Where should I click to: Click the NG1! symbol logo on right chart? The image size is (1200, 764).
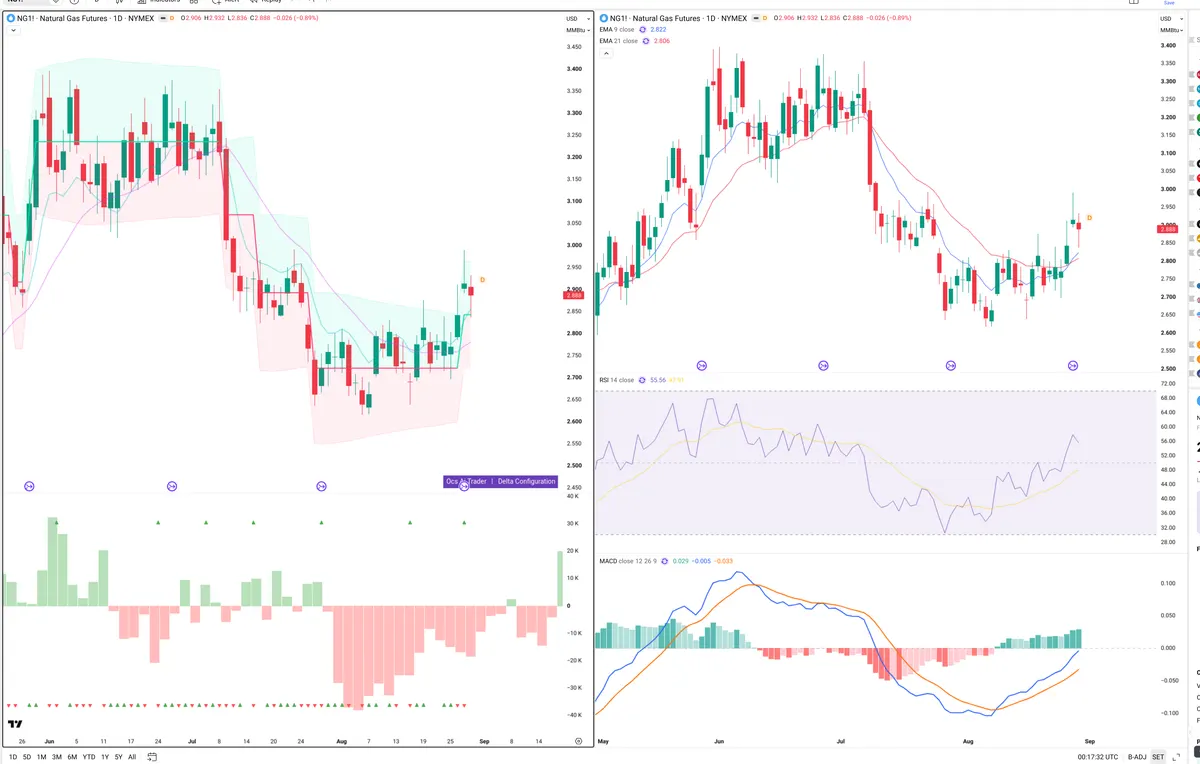603,18
